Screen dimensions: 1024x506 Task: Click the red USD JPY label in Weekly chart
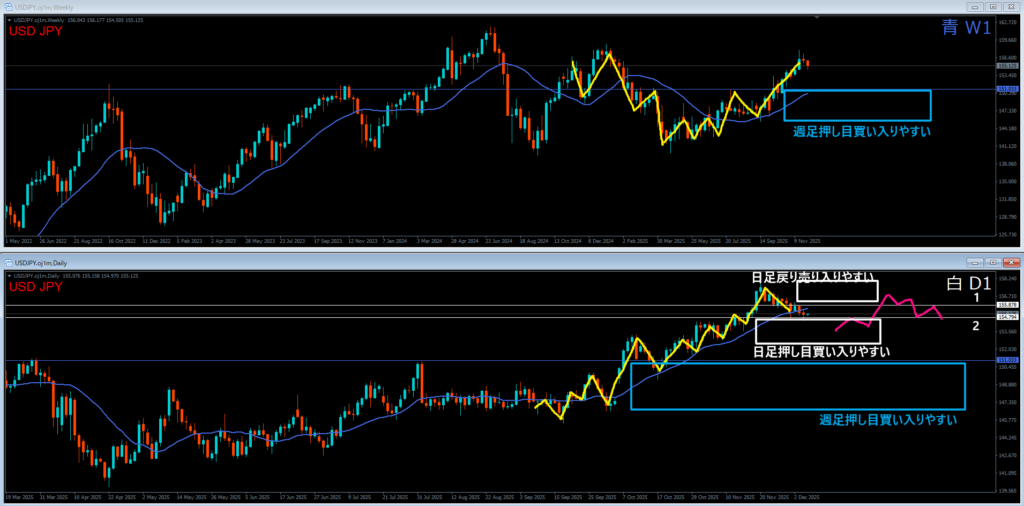(35, 31)
